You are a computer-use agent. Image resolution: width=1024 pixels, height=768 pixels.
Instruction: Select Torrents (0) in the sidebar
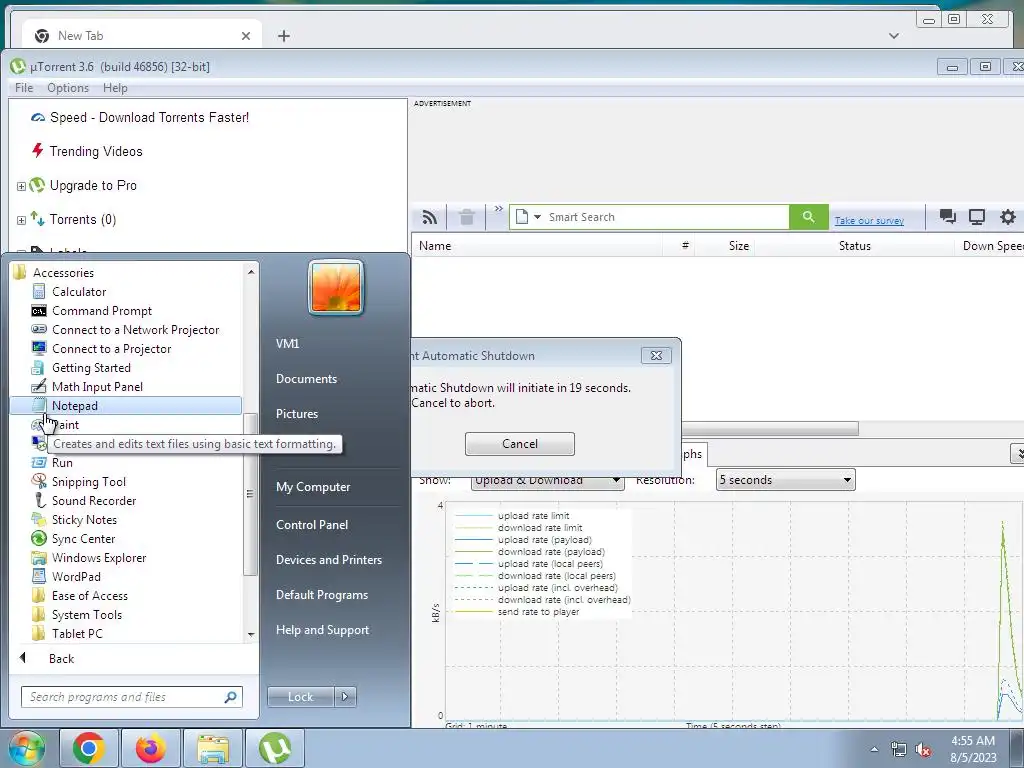pyautogui.click(x=83, y=219)
